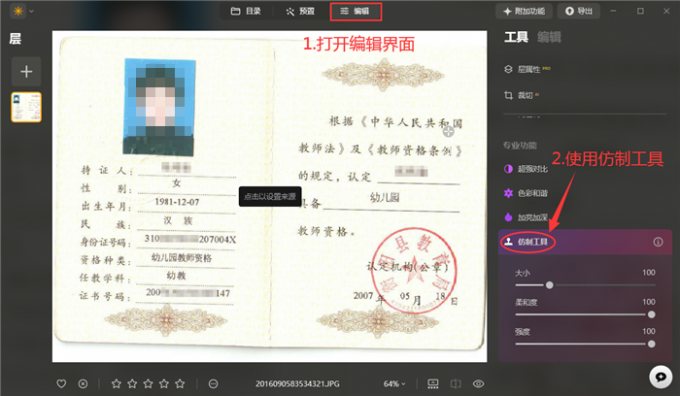The image size is (680, 396).
Task: Click 大小 slider value 100
Action: click(649, 272)
